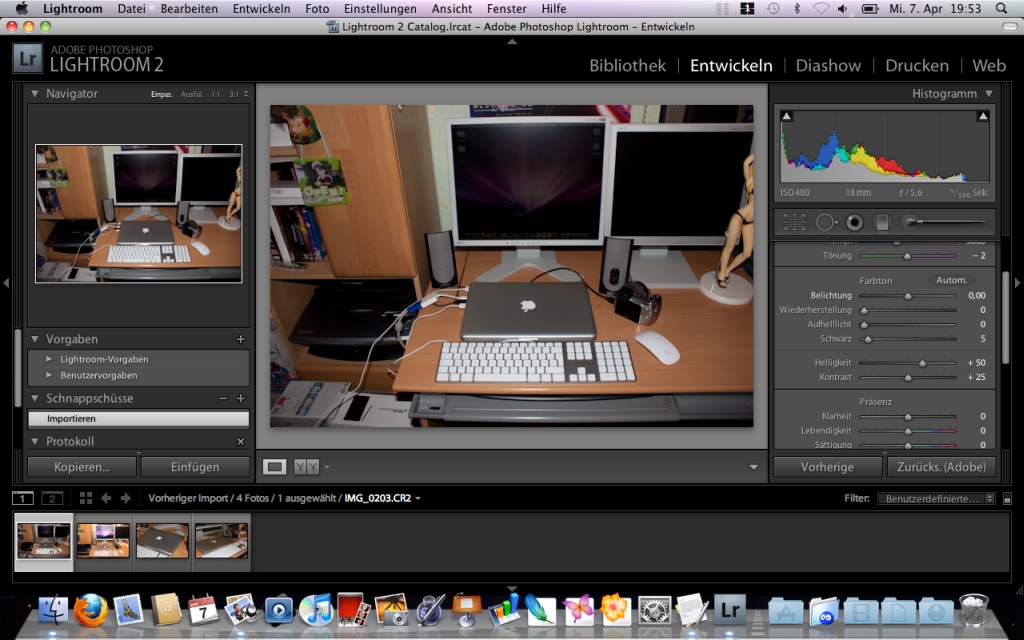Set navigator zoom to 1:1
The height and width of the screenshot is (640, 1024).
pyautogui.click(x=216, y=94)
